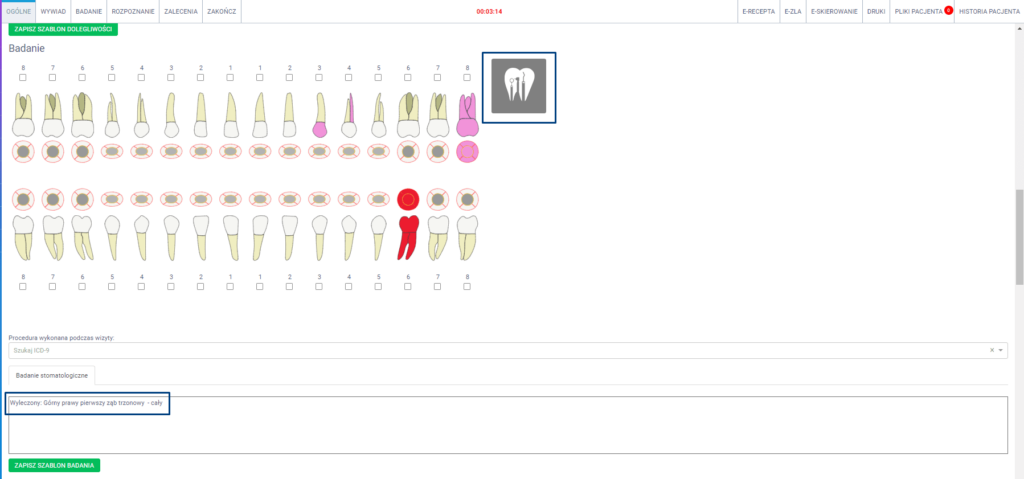The image size is (1024, 479).
Task: Switch to the Wywiad tab
Action: tap(53, 10)
